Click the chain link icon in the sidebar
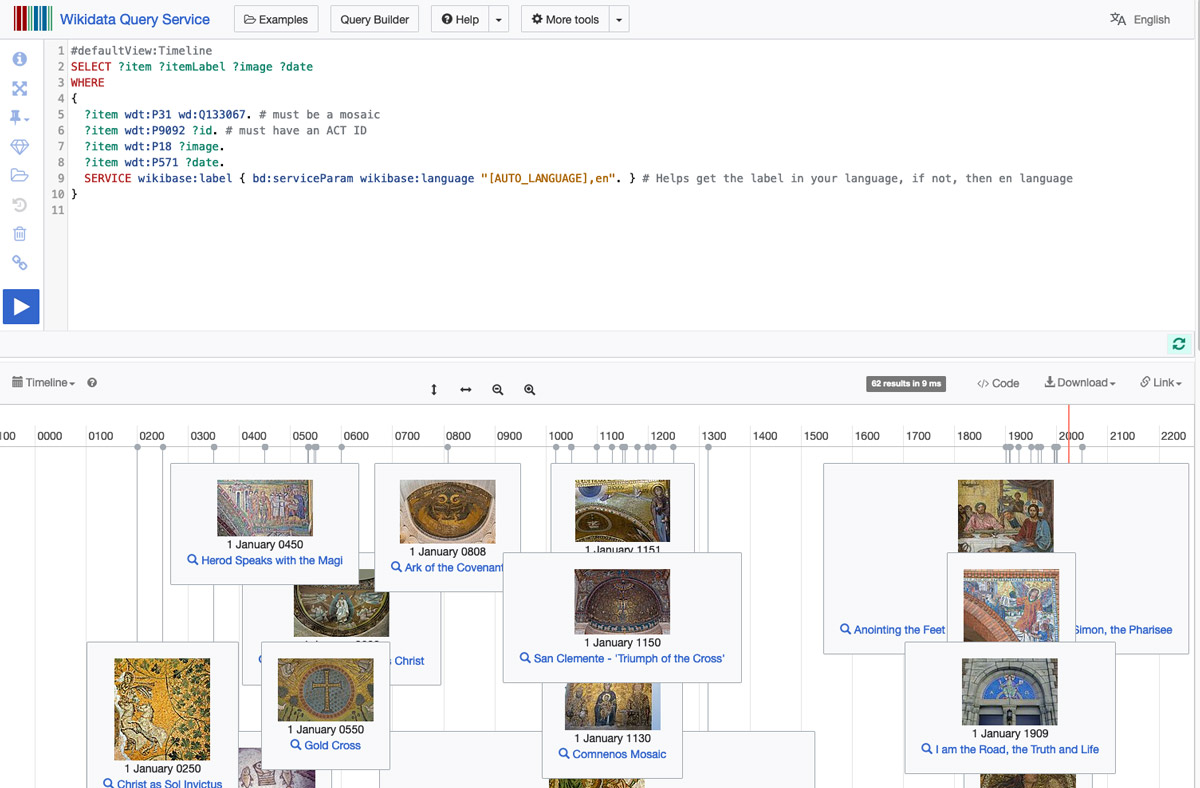 tap(19, 263)
